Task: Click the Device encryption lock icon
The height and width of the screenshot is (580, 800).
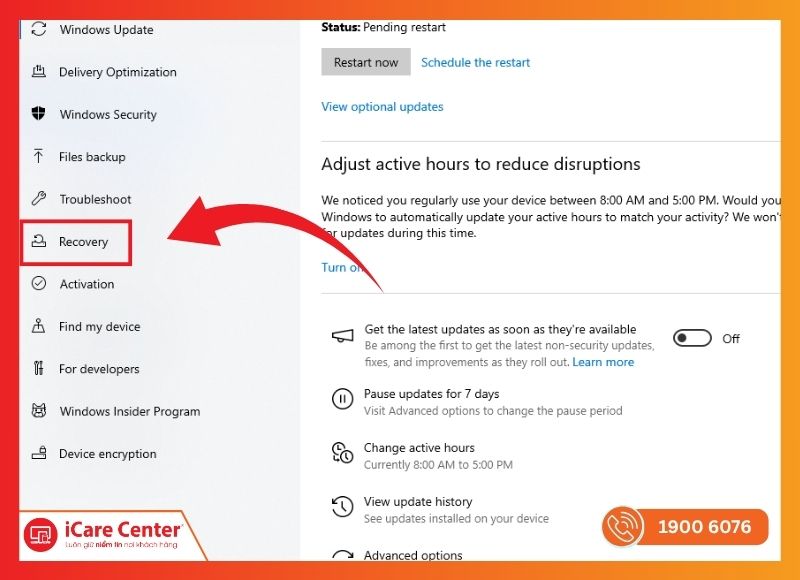Action: coord(39,453)
